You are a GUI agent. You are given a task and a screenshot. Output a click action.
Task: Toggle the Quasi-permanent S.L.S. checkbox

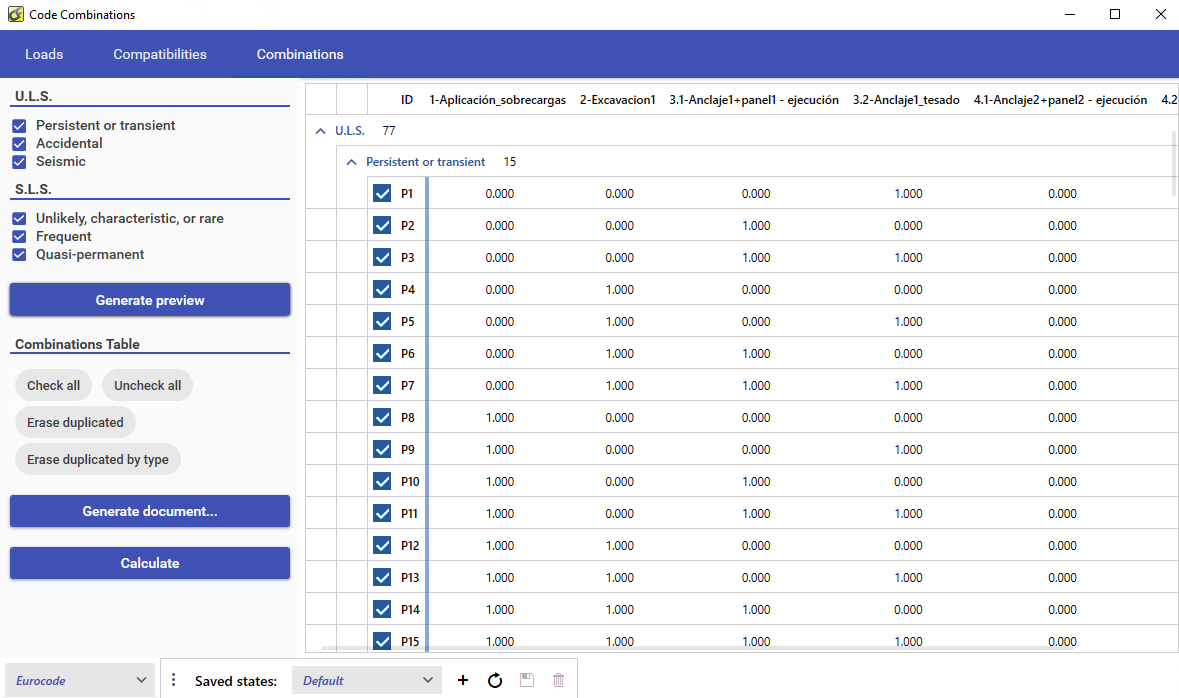(x=19, y=255)
